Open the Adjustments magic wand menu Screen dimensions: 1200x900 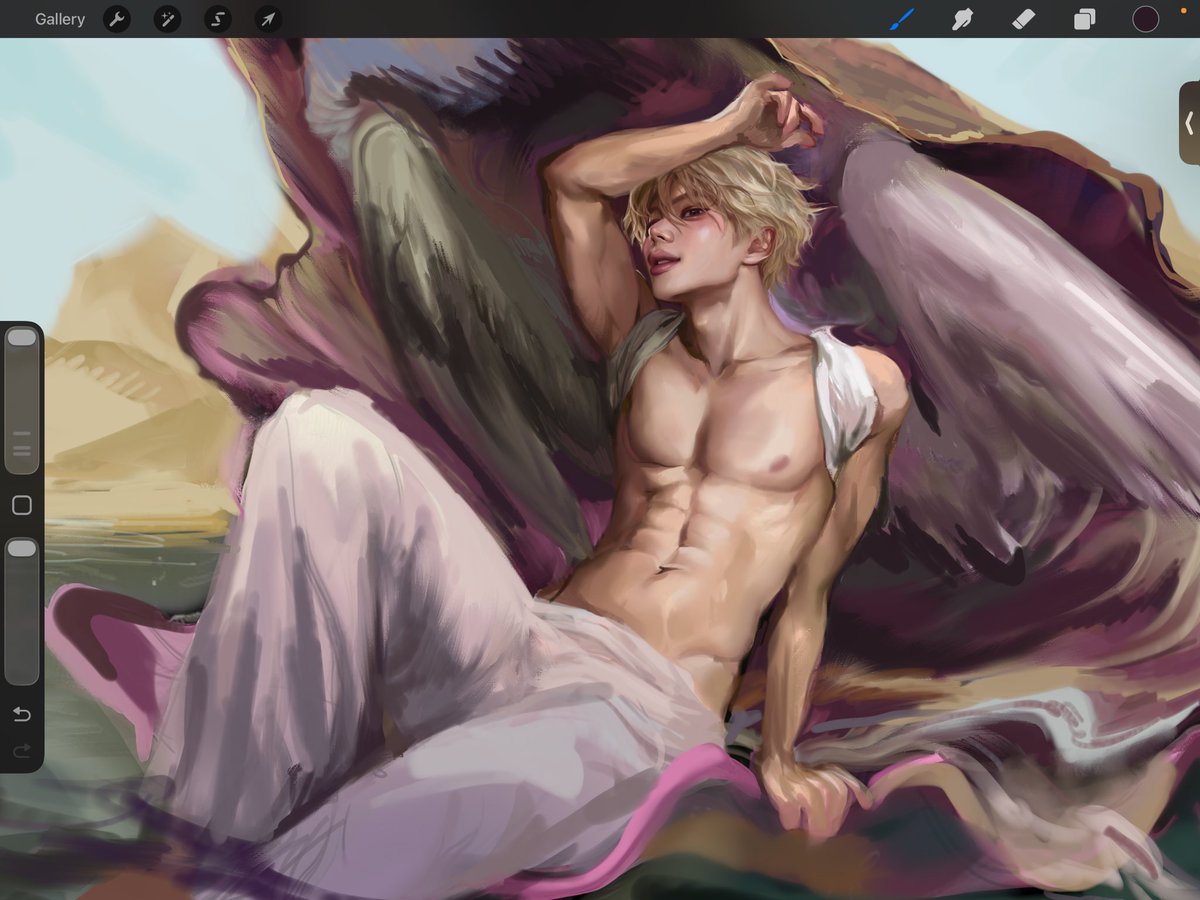click(167, 19)
